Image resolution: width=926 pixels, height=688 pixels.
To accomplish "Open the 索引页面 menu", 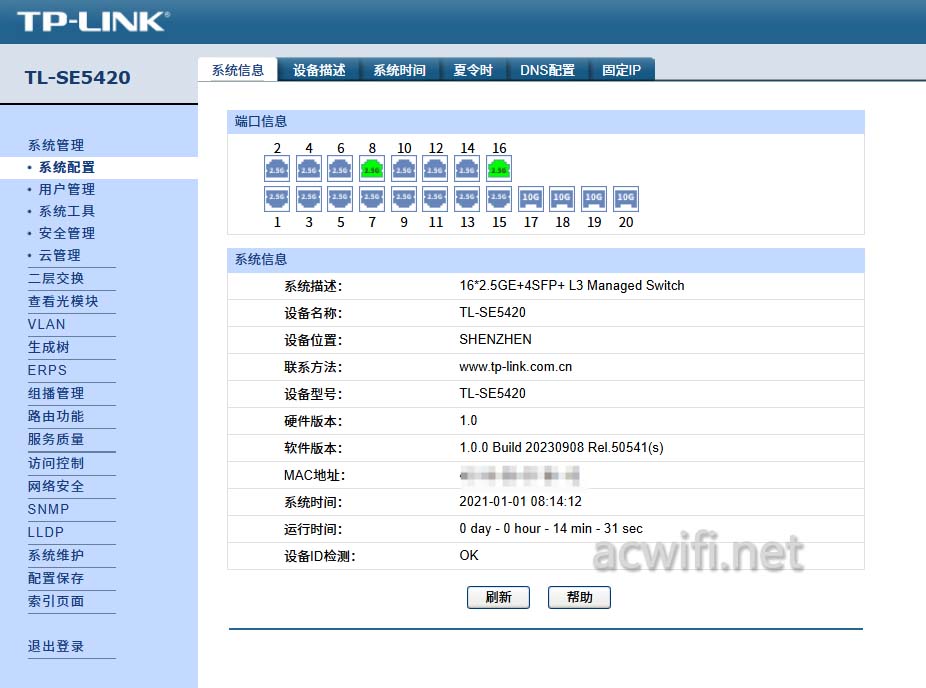I will [x=56, y=601].
